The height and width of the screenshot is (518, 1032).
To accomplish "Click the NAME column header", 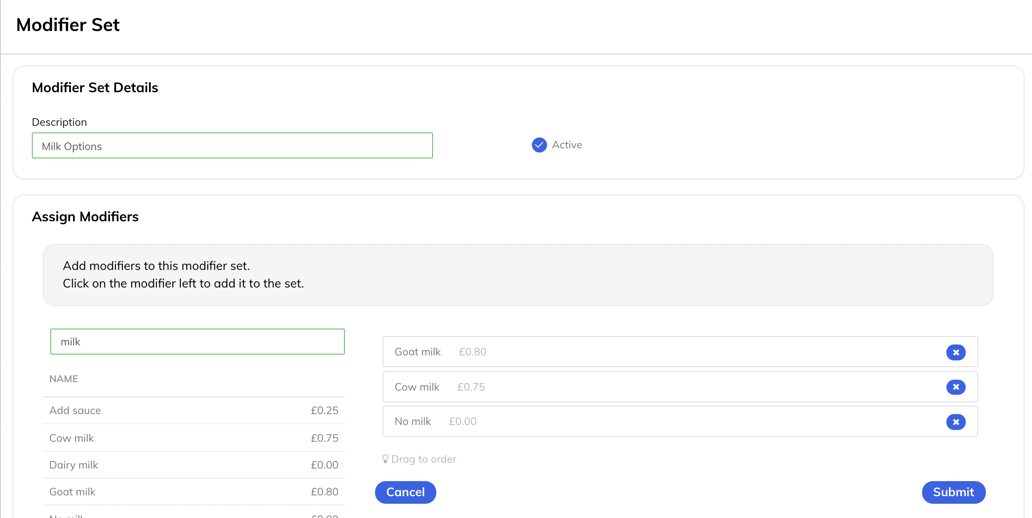I will 64,379.
